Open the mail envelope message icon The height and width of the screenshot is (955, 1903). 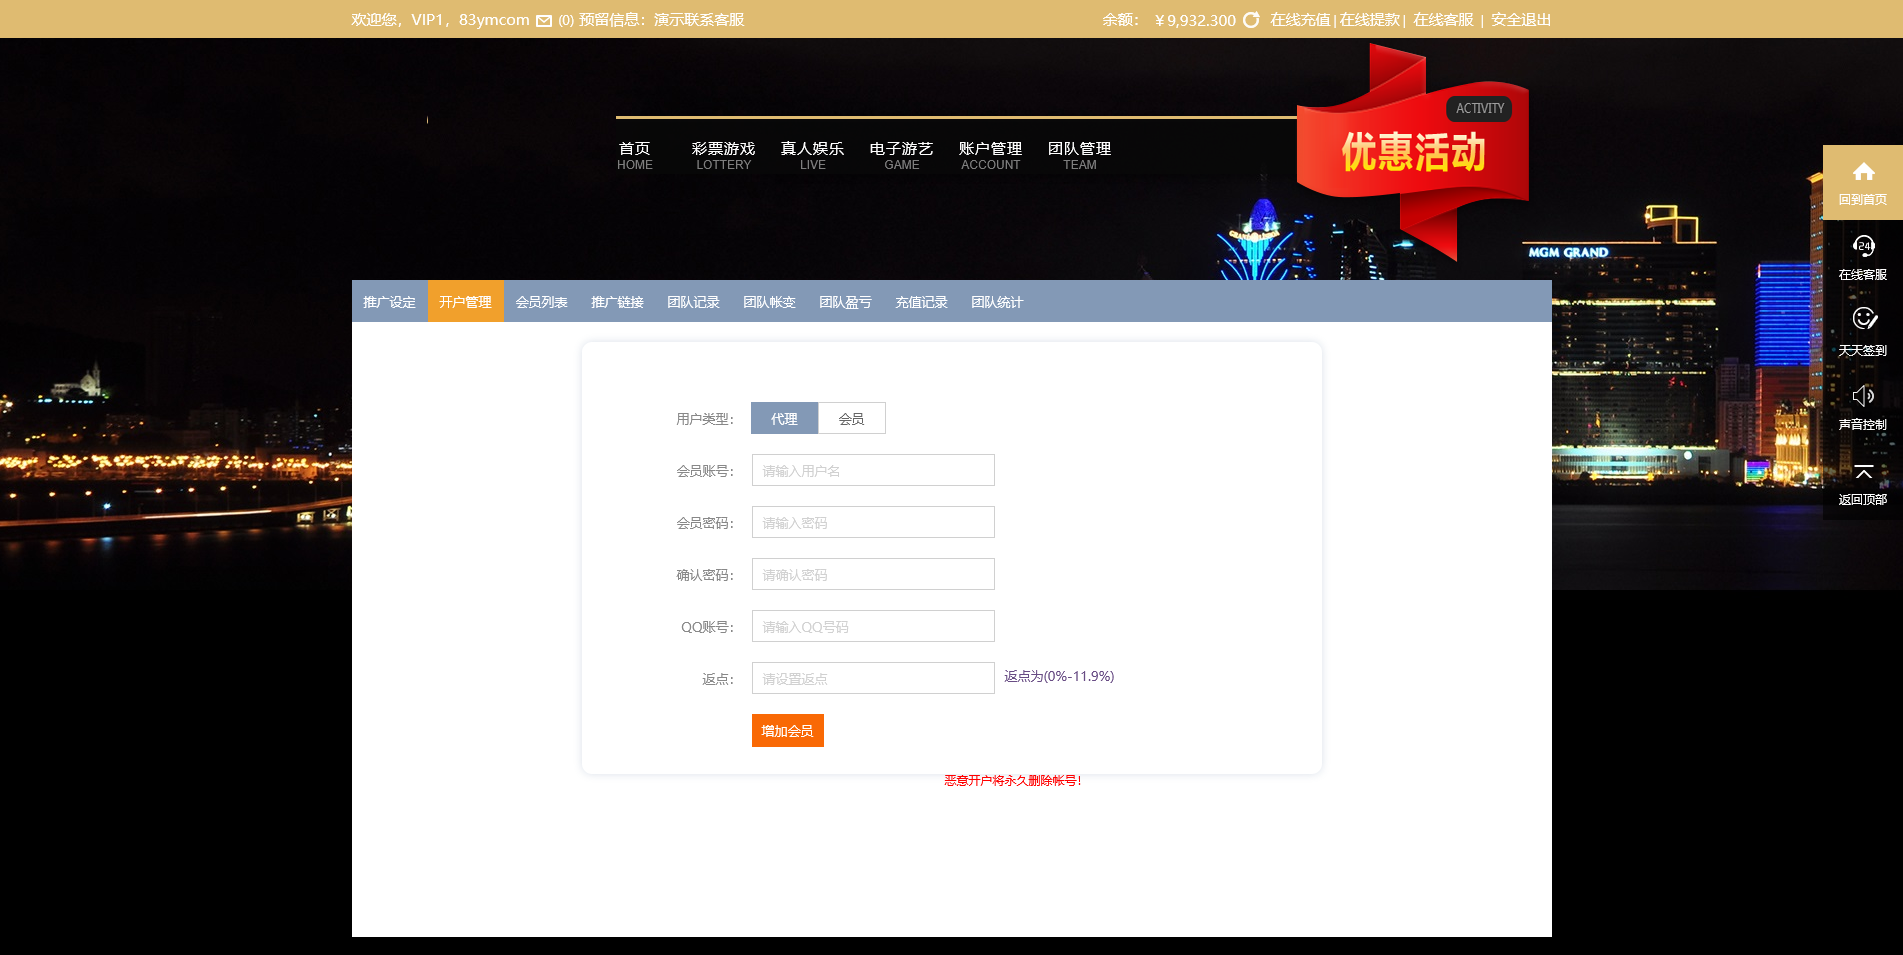(544, 21)
